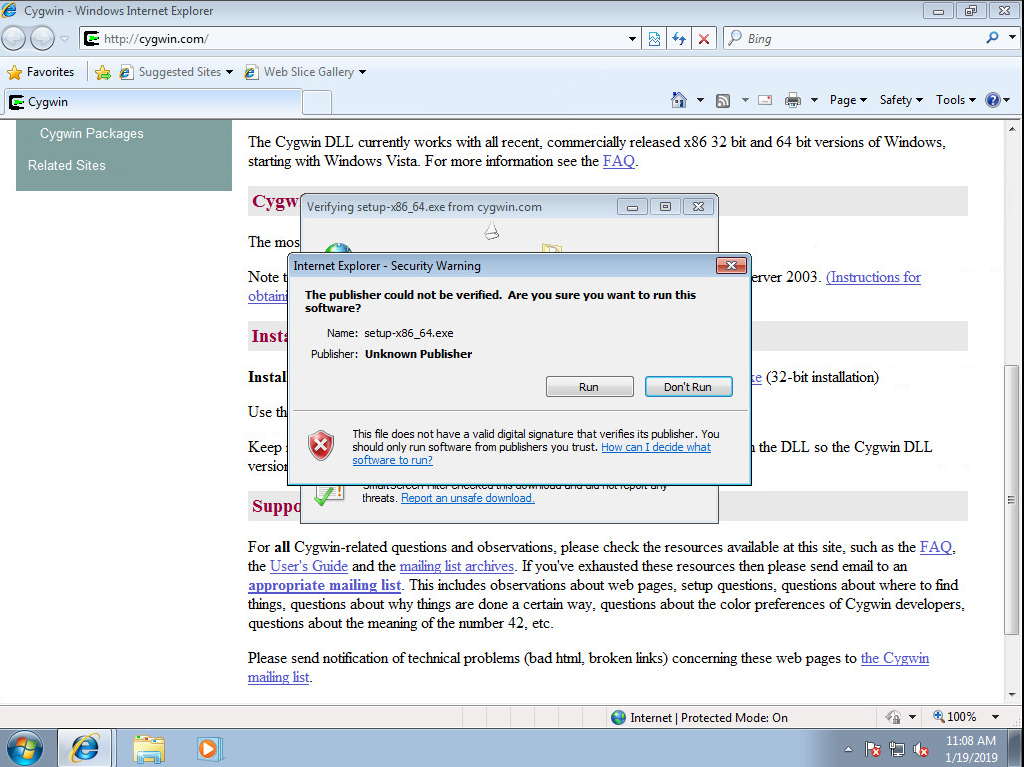Click the Add to Favorites Bar icon

[x=103, y=72]
